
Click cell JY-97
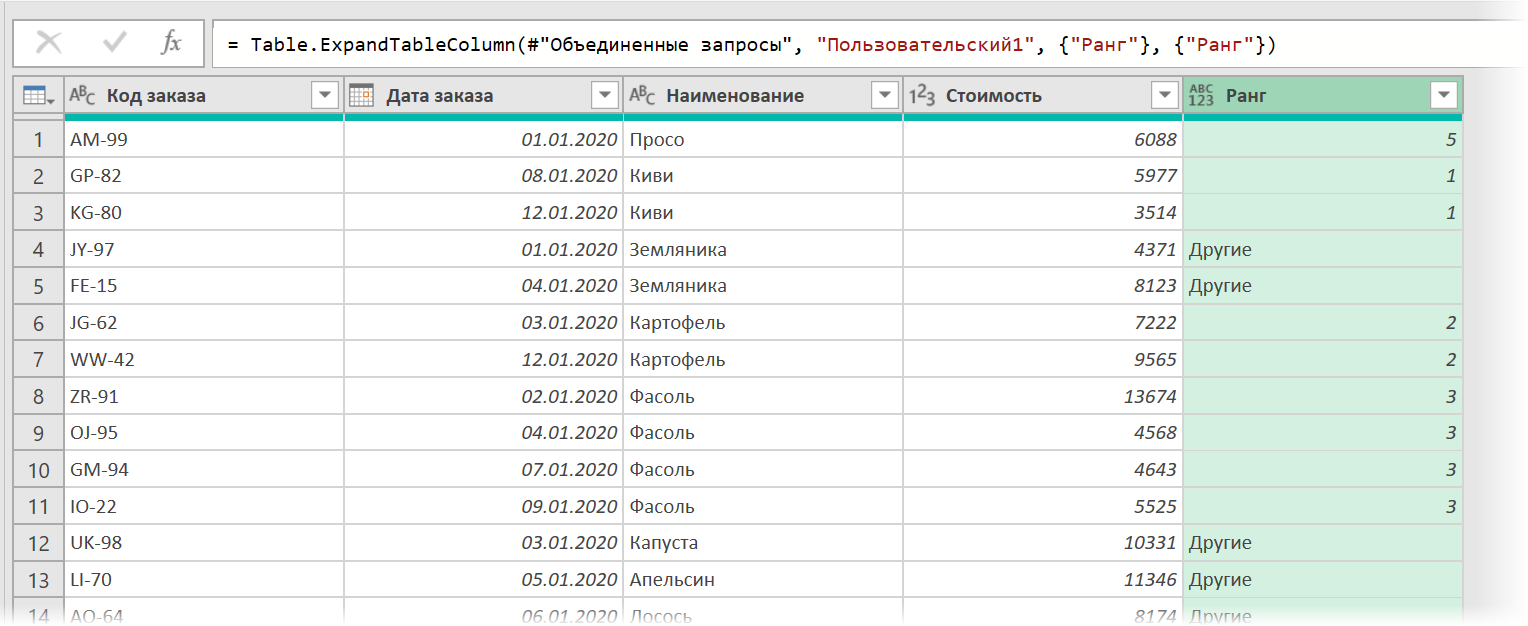click(204, 250)
